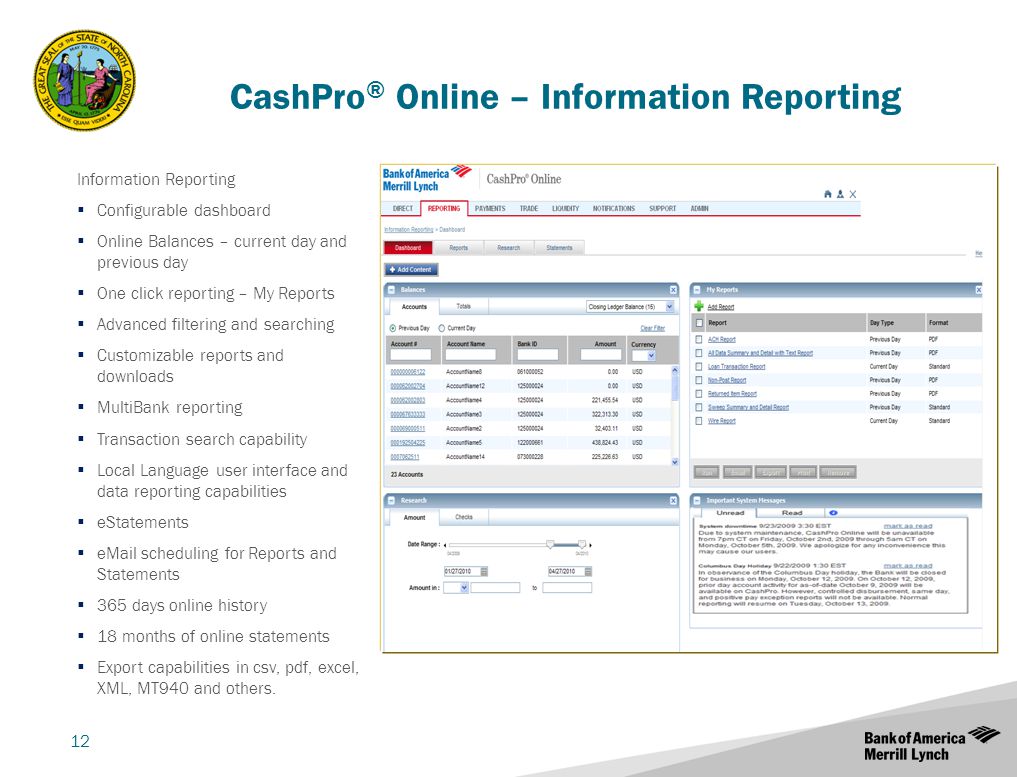Open the NOTIFICATIONS menu
The height and width of the screenshot is (777, 1017).
[614, 208]
